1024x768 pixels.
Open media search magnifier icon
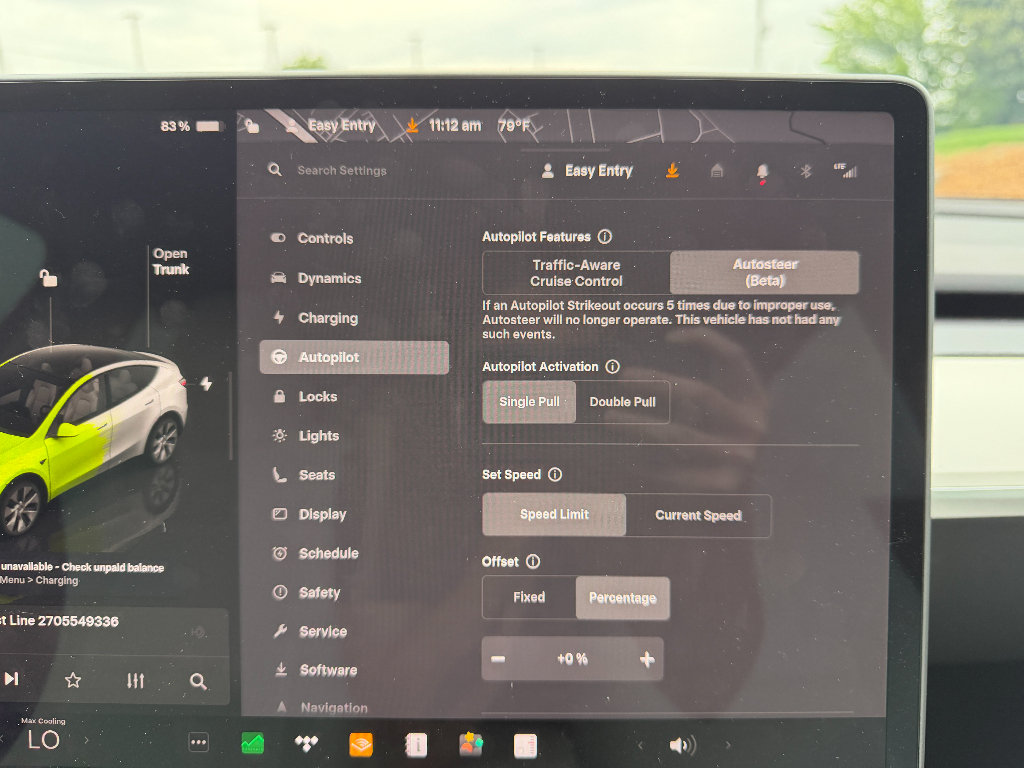point(198,682)
